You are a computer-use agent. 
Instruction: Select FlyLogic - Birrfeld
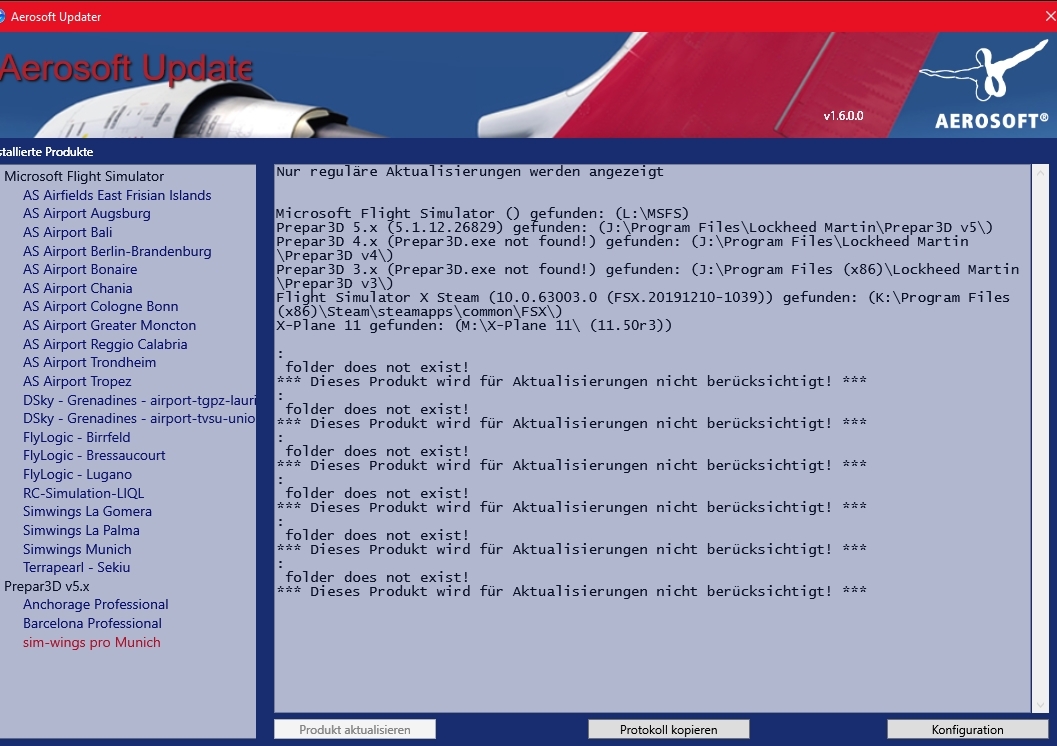77,437
